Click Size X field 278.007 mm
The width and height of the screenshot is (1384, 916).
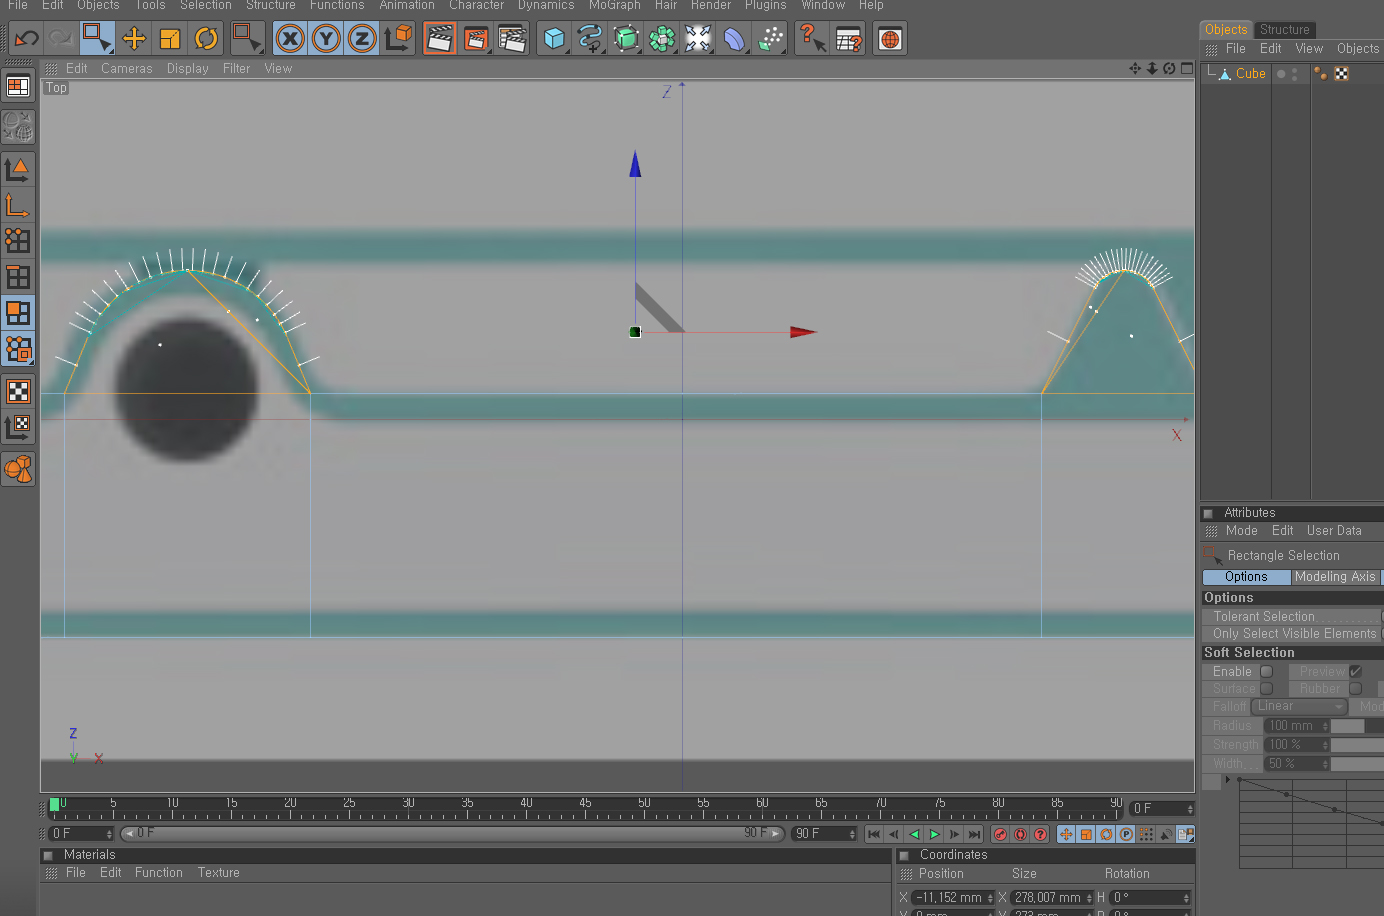pos(1052,898)
